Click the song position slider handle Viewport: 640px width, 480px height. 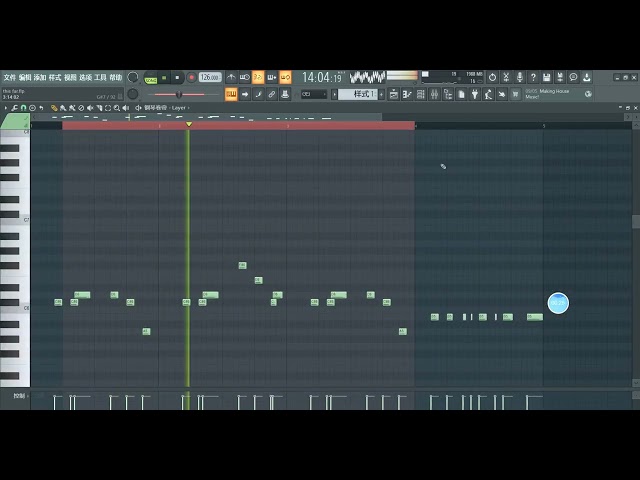pyautogui.click(x=179, y=95)
